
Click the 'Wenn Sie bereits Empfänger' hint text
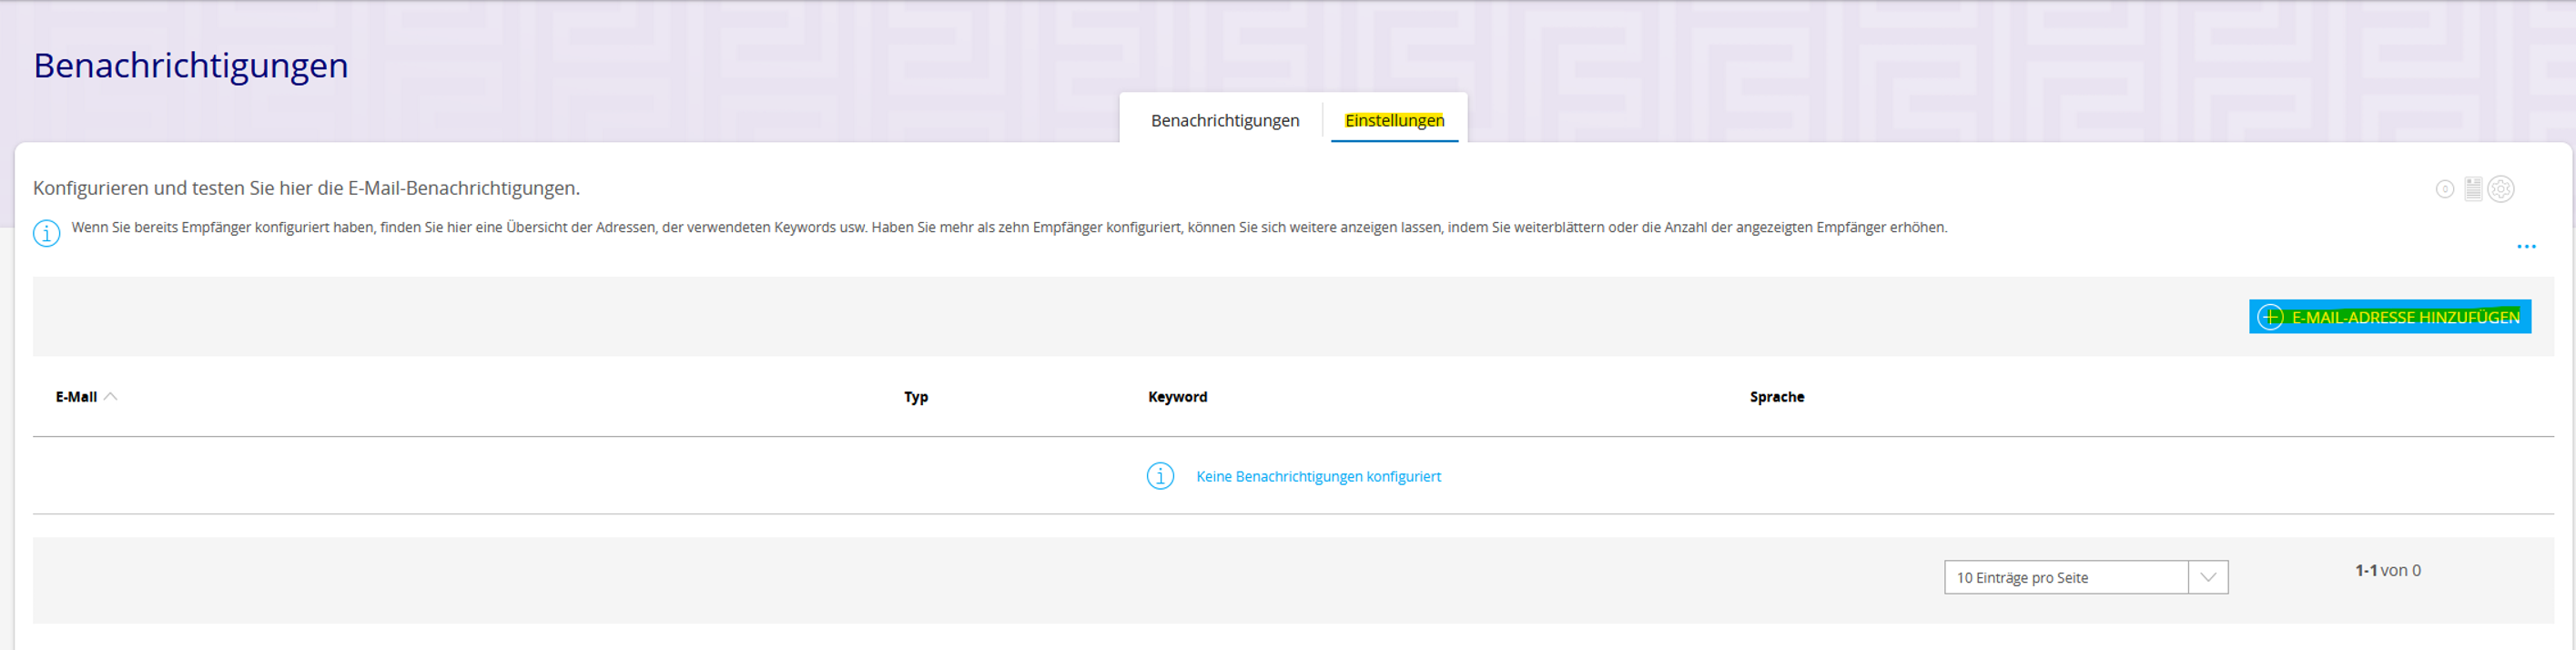tap(1009, 227)
